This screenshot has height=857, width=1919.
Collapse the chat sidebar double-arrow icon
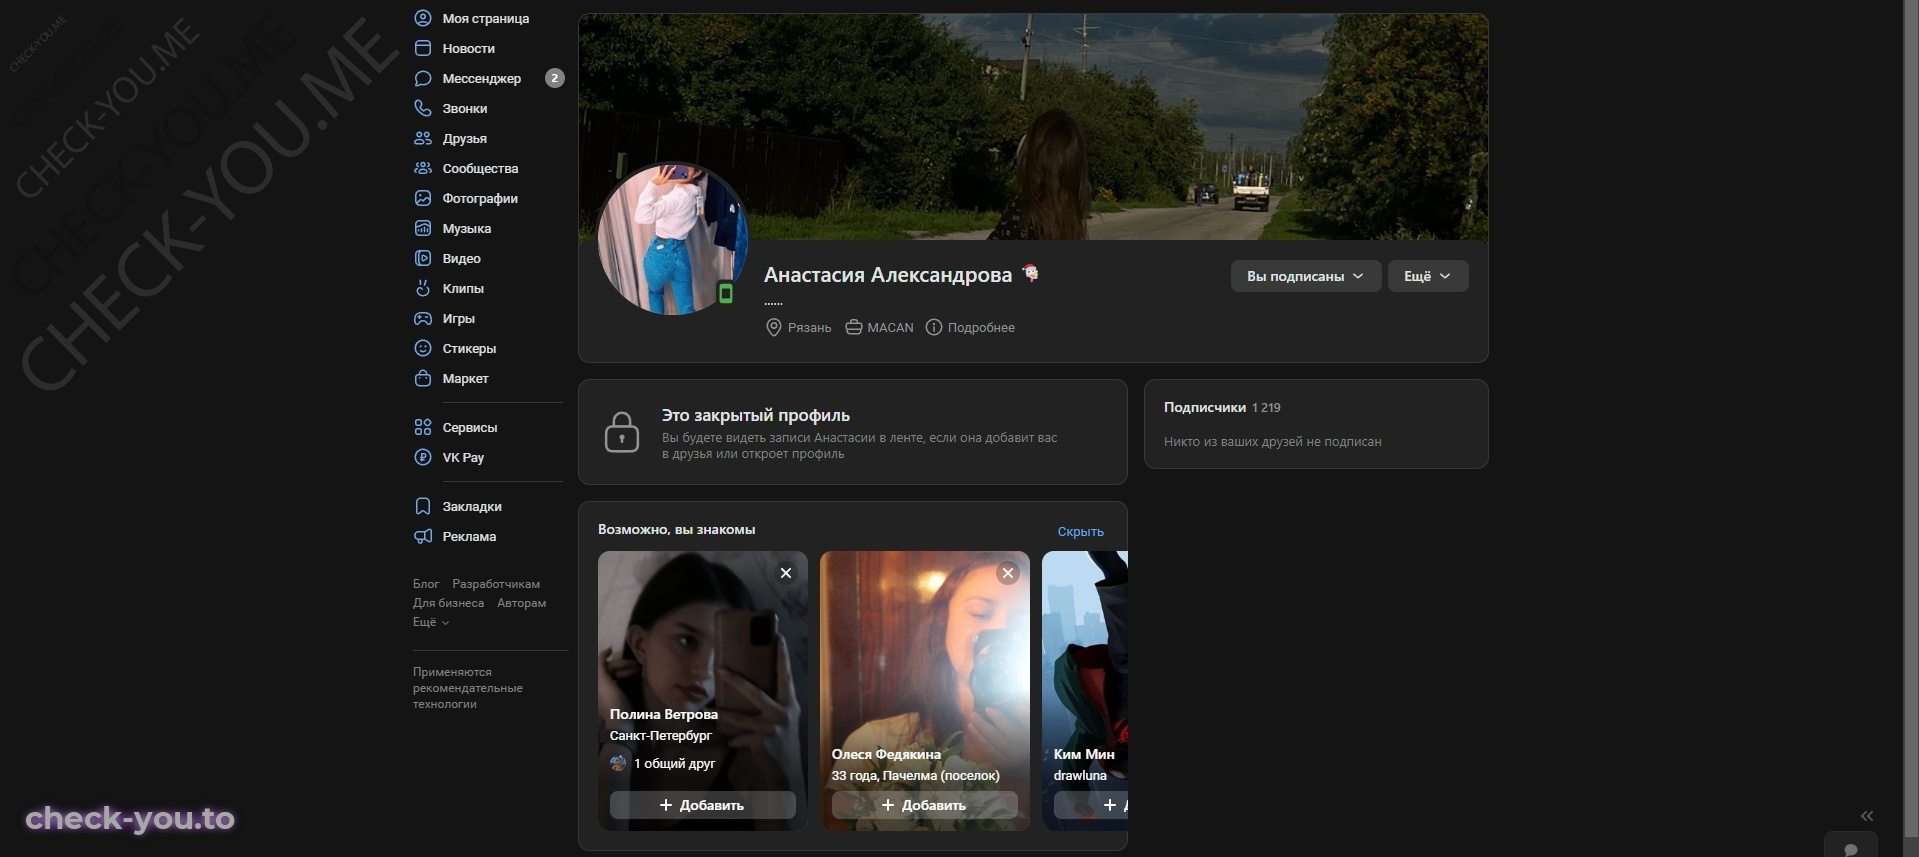click(x=1867, y=816)
